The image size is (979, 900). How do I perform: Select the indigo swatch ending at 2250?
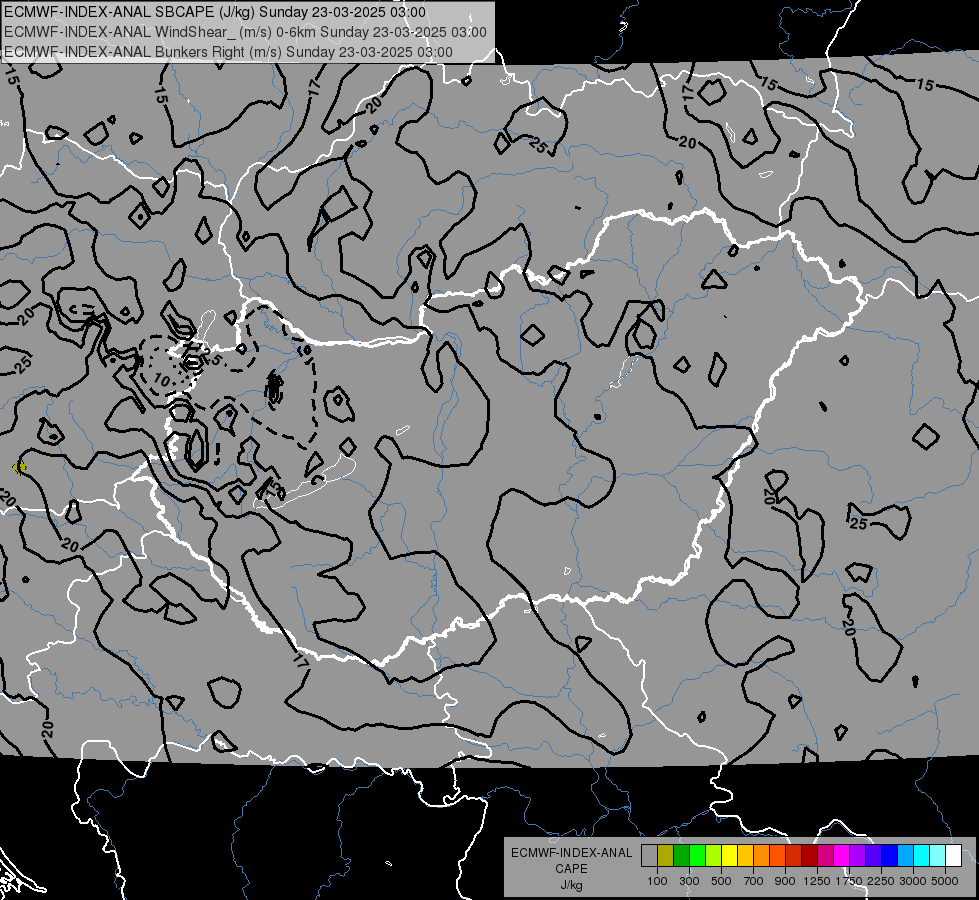pos(873,856)
